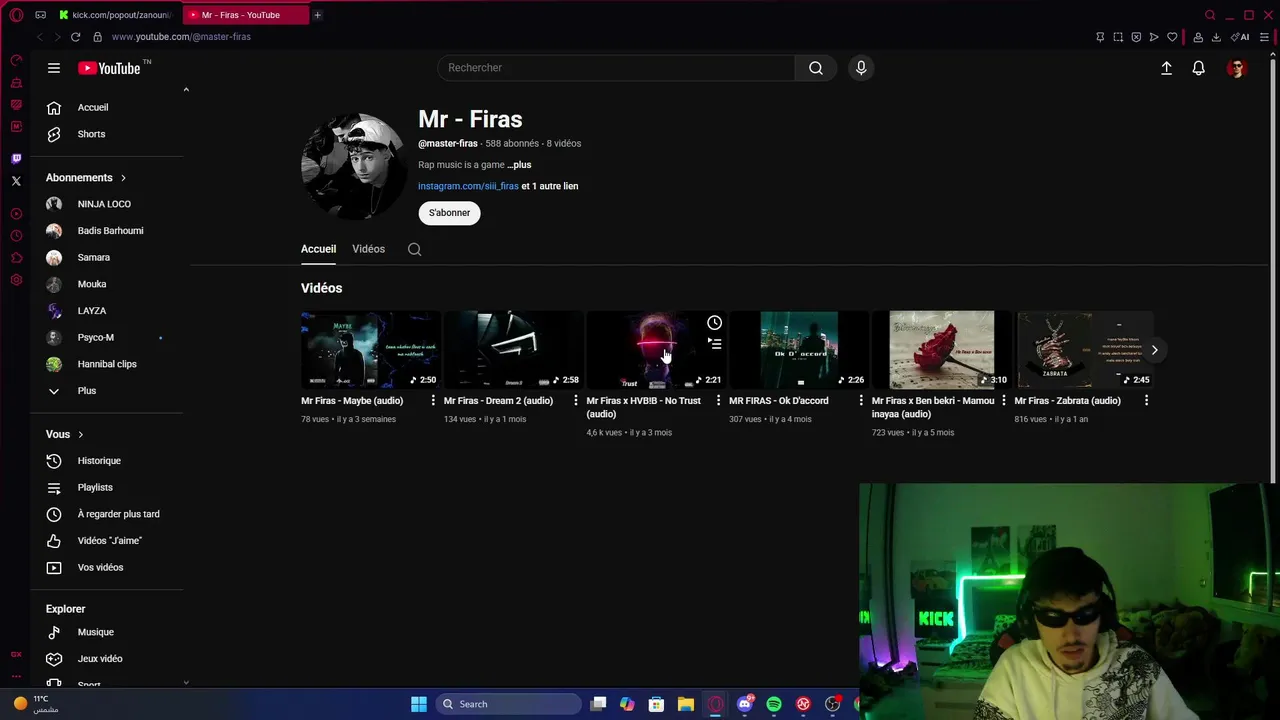Show next videos with carousel arrow
Image resolution: width=1280 pixels, height=720 pixels.
click(x=1154, y=350)
